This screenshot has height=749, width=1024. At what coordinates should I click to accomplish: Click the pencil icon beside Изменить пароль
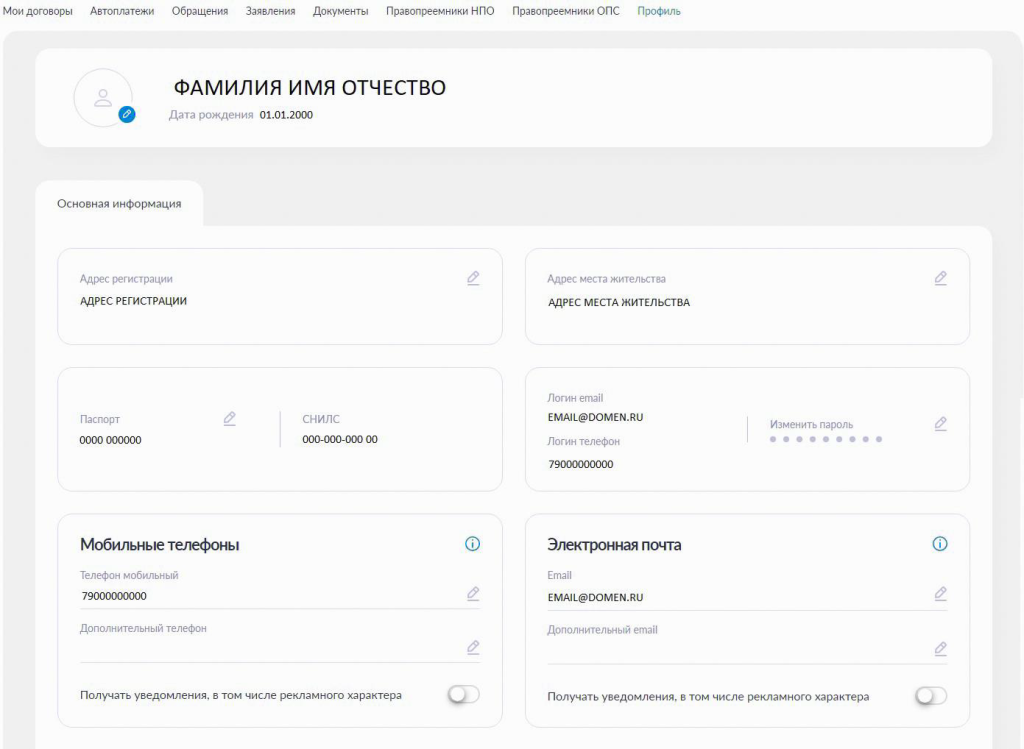[x=940, y=424]
